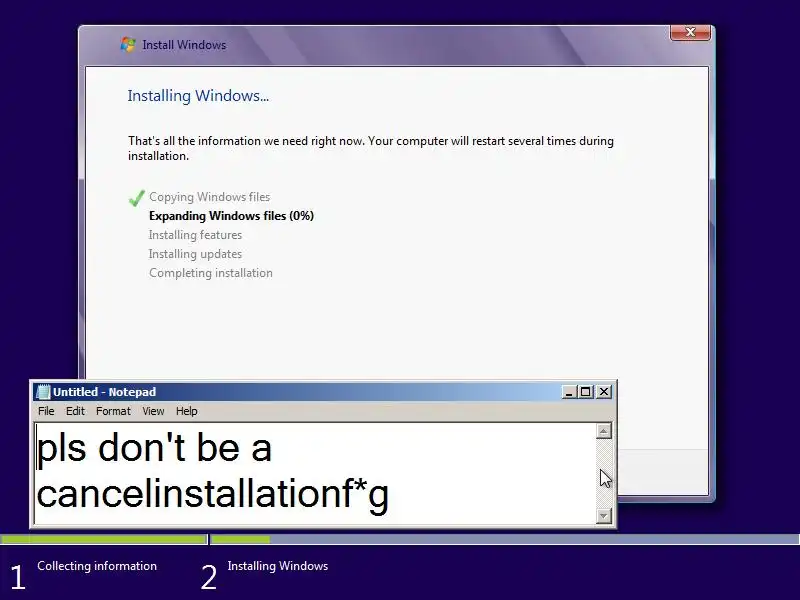Image resolution: width=800 pixels, height=600 pixels.
Task: Click the Install Windows title text
Action: click(x=184, y=45)
